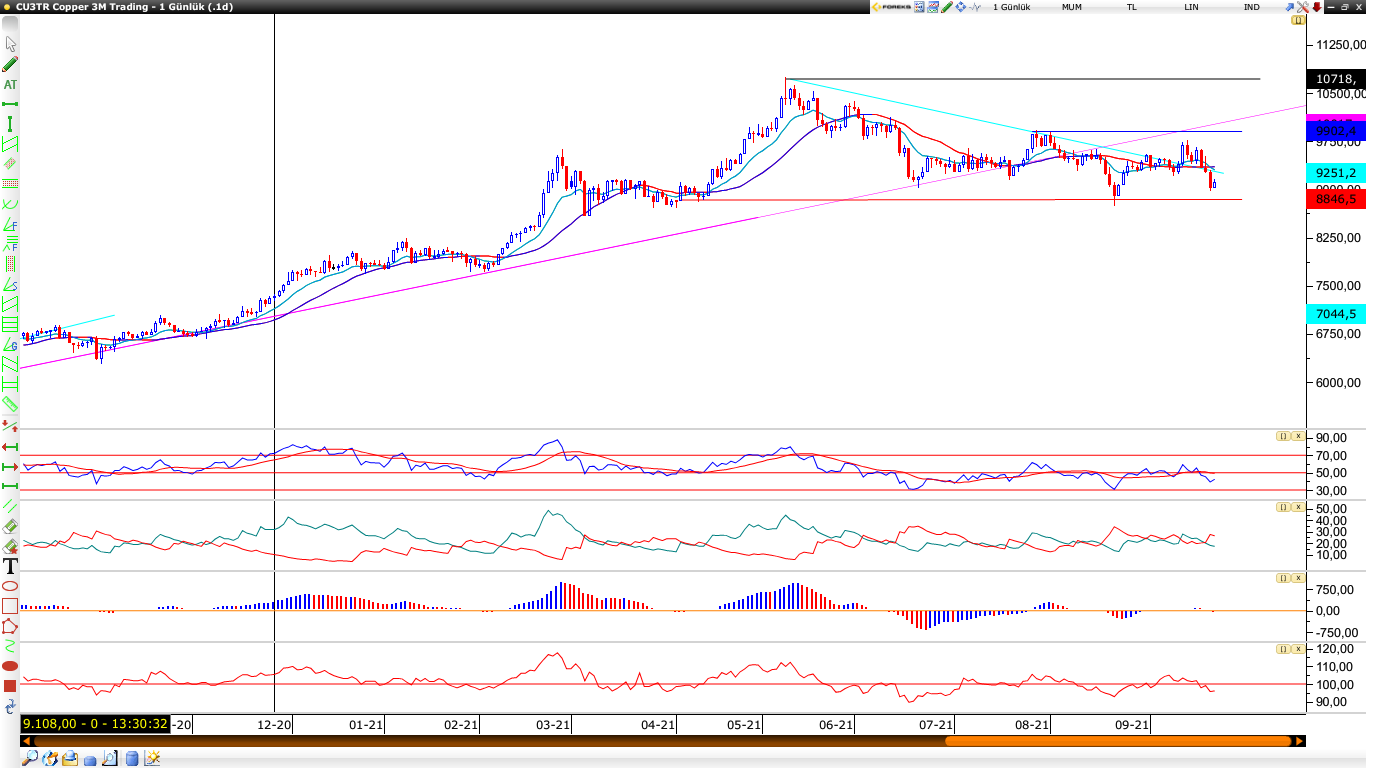Click the print icon in bottom toolbar

tap(70, 759)
